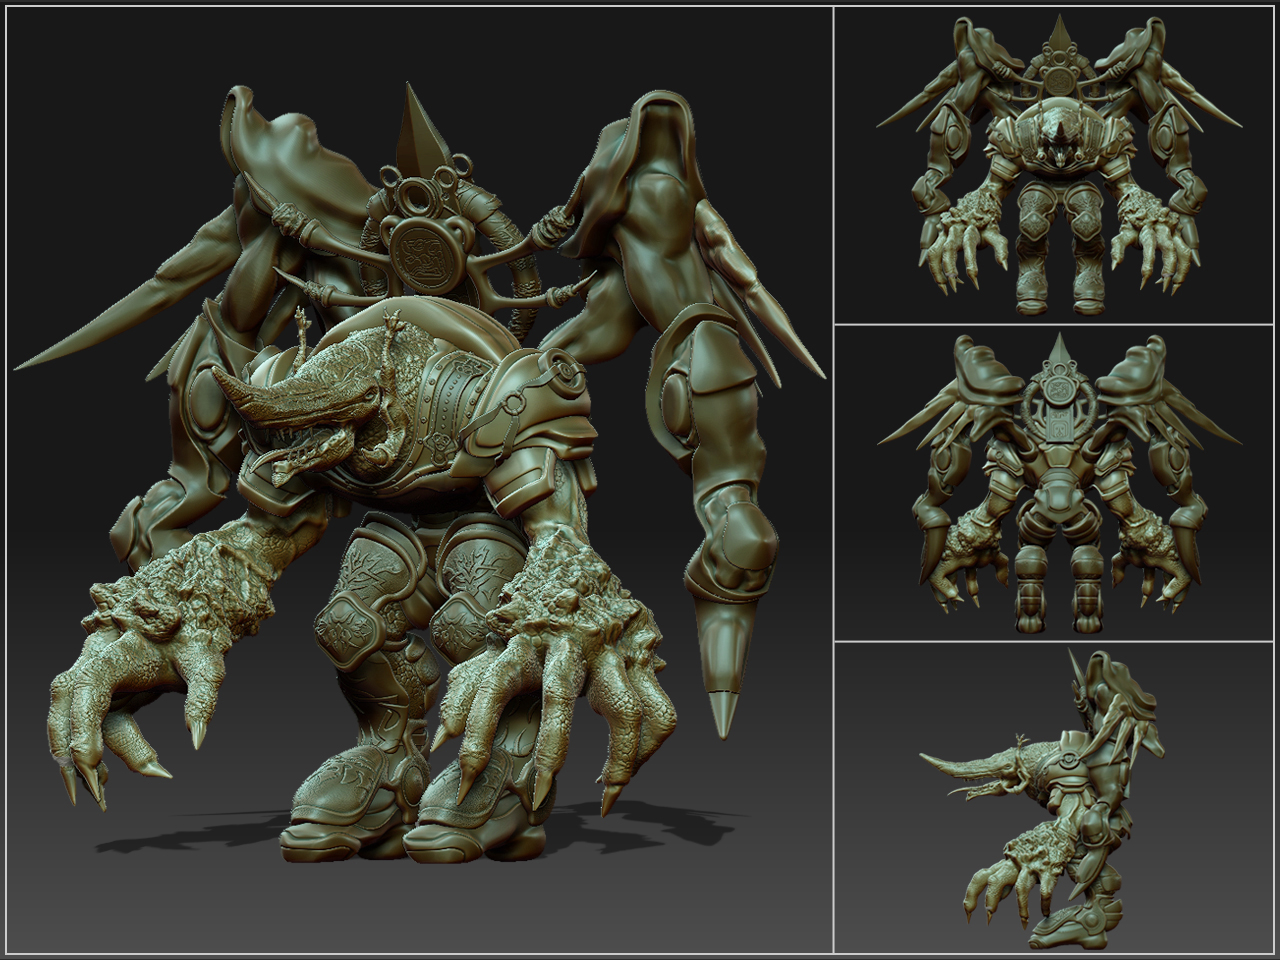
Task: Click the large three-quarter view creature panel
Action: 420,480
